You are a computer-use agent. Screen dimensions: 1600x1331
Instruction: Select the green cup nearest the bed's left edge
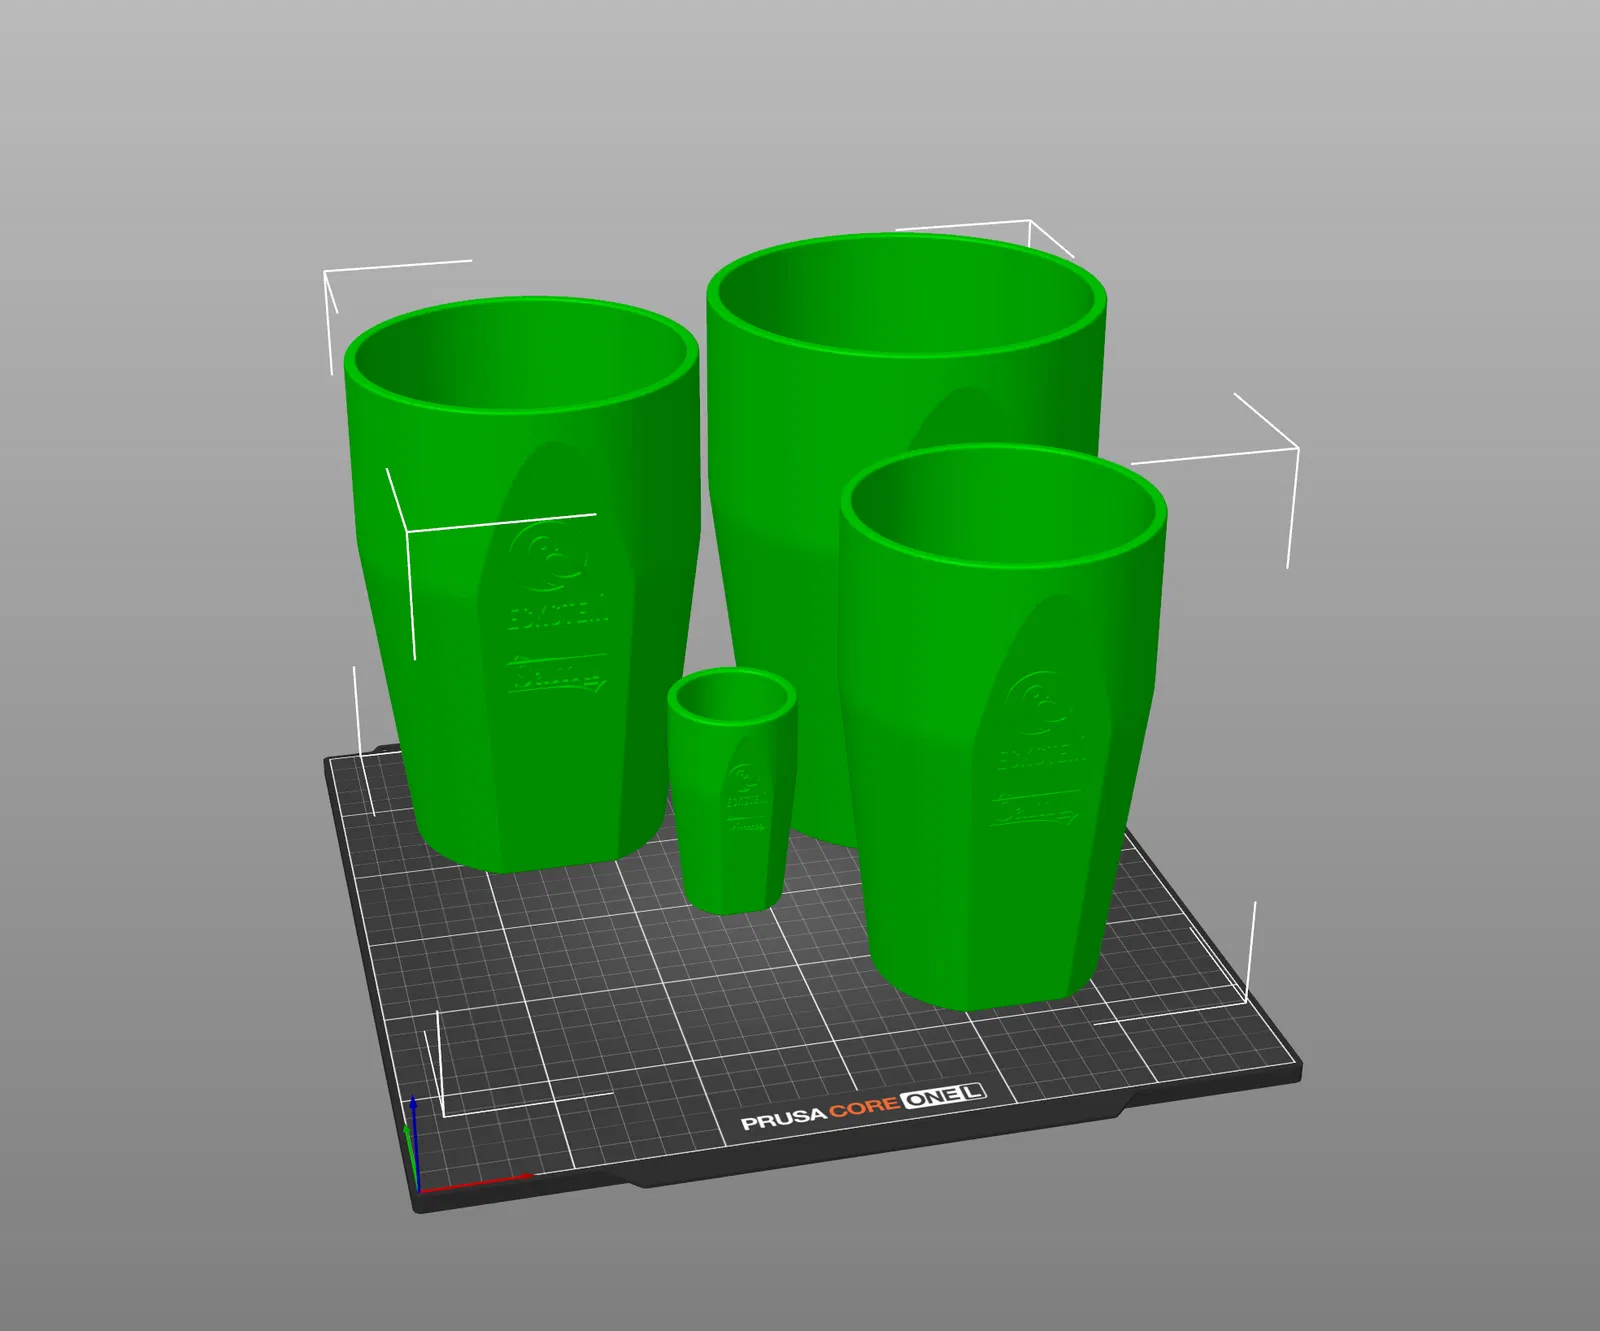pos(521,583)
